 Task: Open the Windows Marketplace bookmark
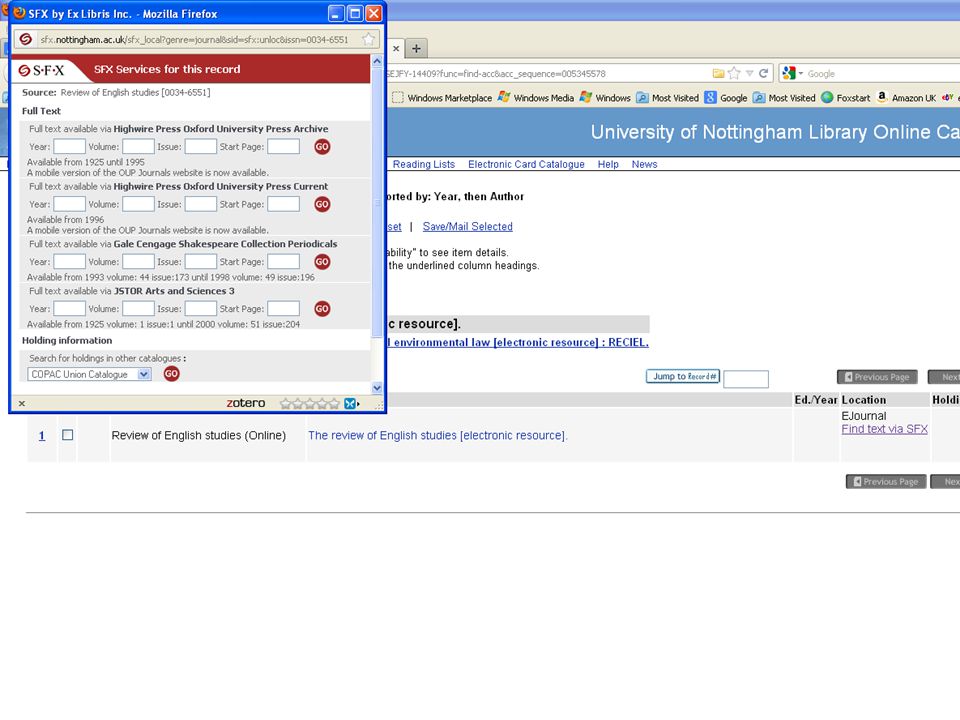[x=442, y=98]
